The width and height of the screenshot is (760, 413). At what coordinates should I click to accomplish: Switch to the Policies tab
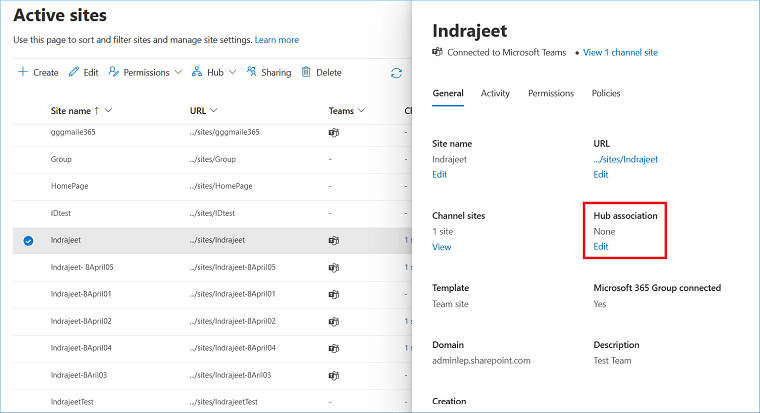pyautogui.click(x=606, y=93)
